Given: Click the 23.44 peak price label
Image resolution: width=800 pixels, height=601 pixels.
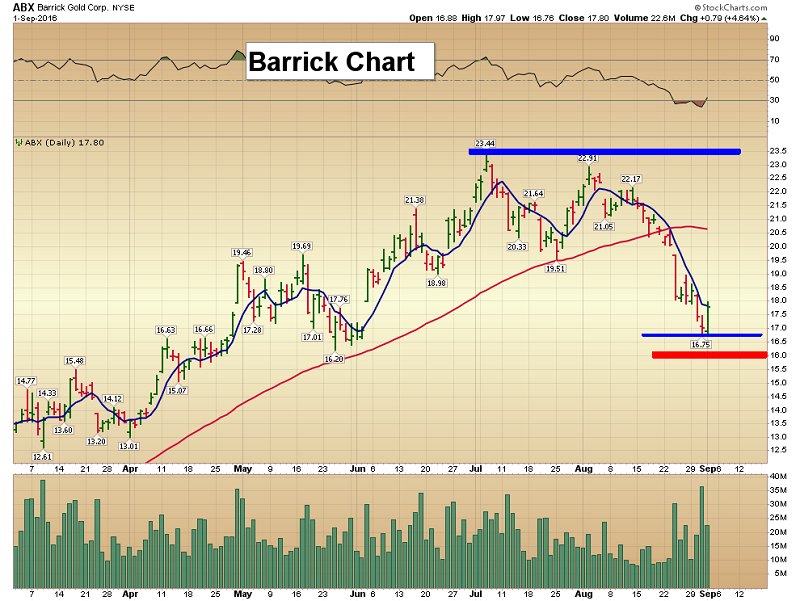Looking at the screenshot, I should (x=485, y=143).
